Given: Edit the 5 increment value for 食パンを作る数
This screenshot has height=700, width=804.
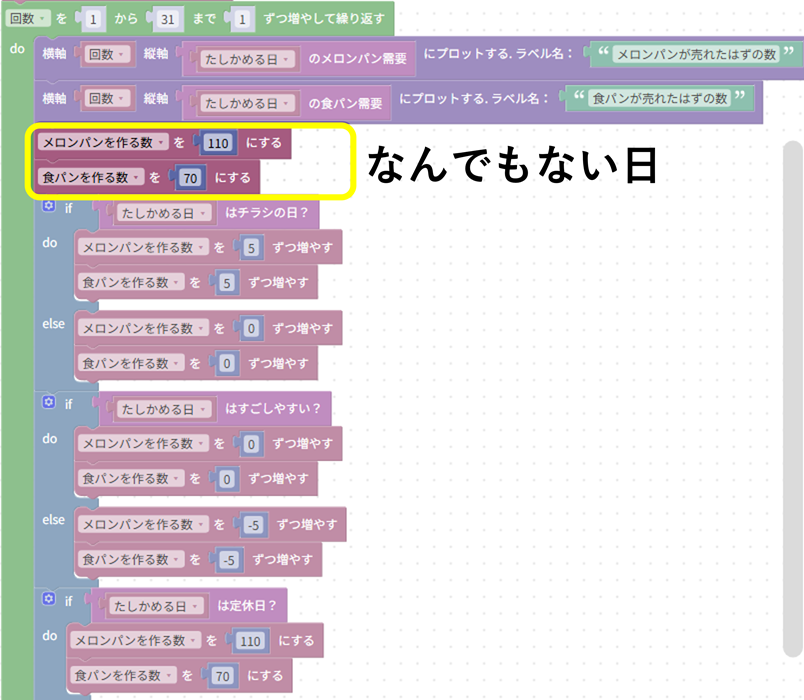Looking at the screenshot, I should tap(227, 283).
